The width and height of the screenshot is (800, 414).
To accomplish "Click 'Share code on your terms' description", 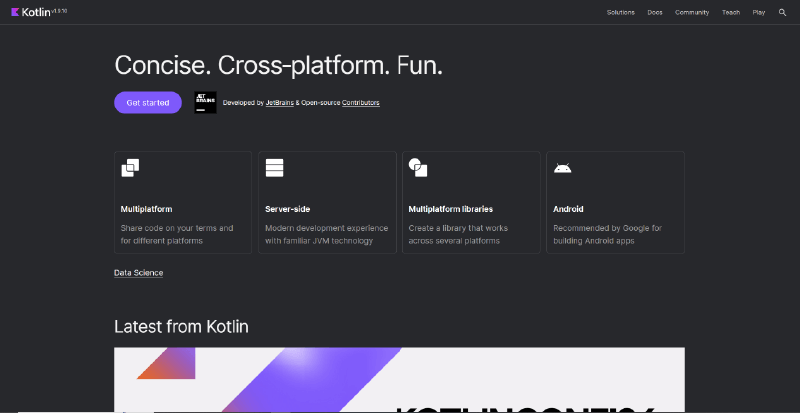I will (x=177, y=234).
